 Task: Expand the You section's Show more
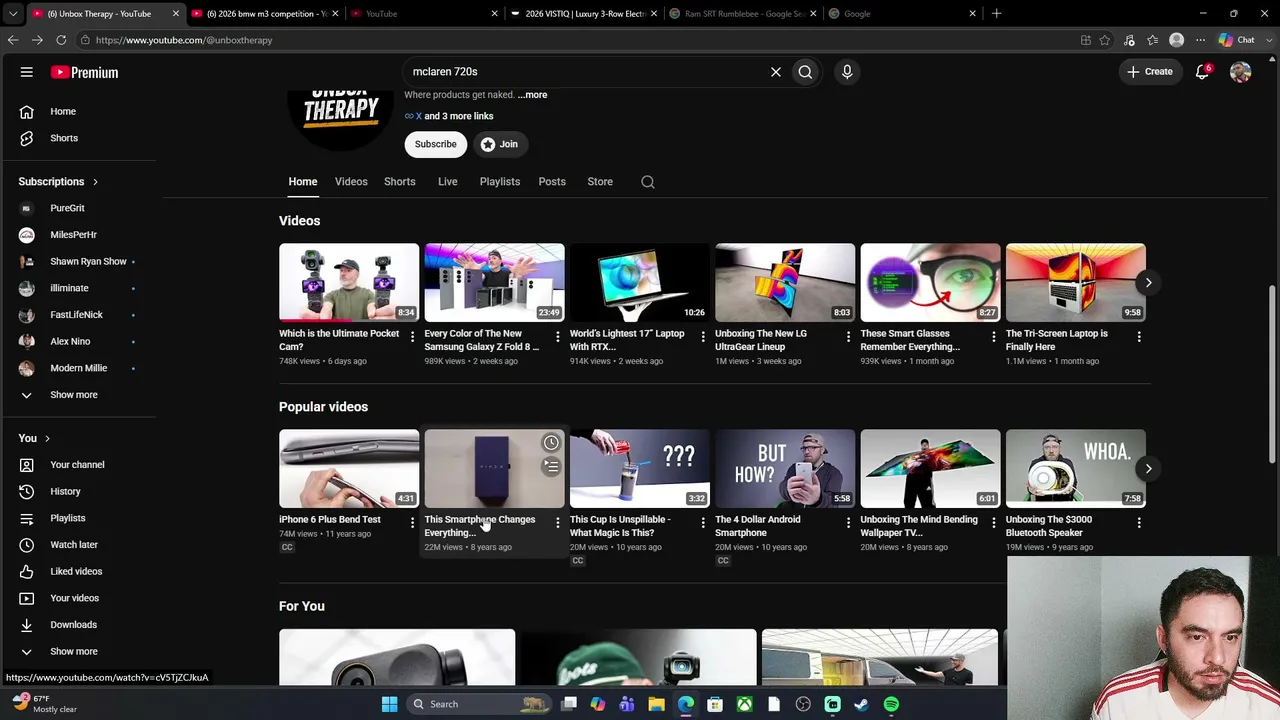[74, 651]
